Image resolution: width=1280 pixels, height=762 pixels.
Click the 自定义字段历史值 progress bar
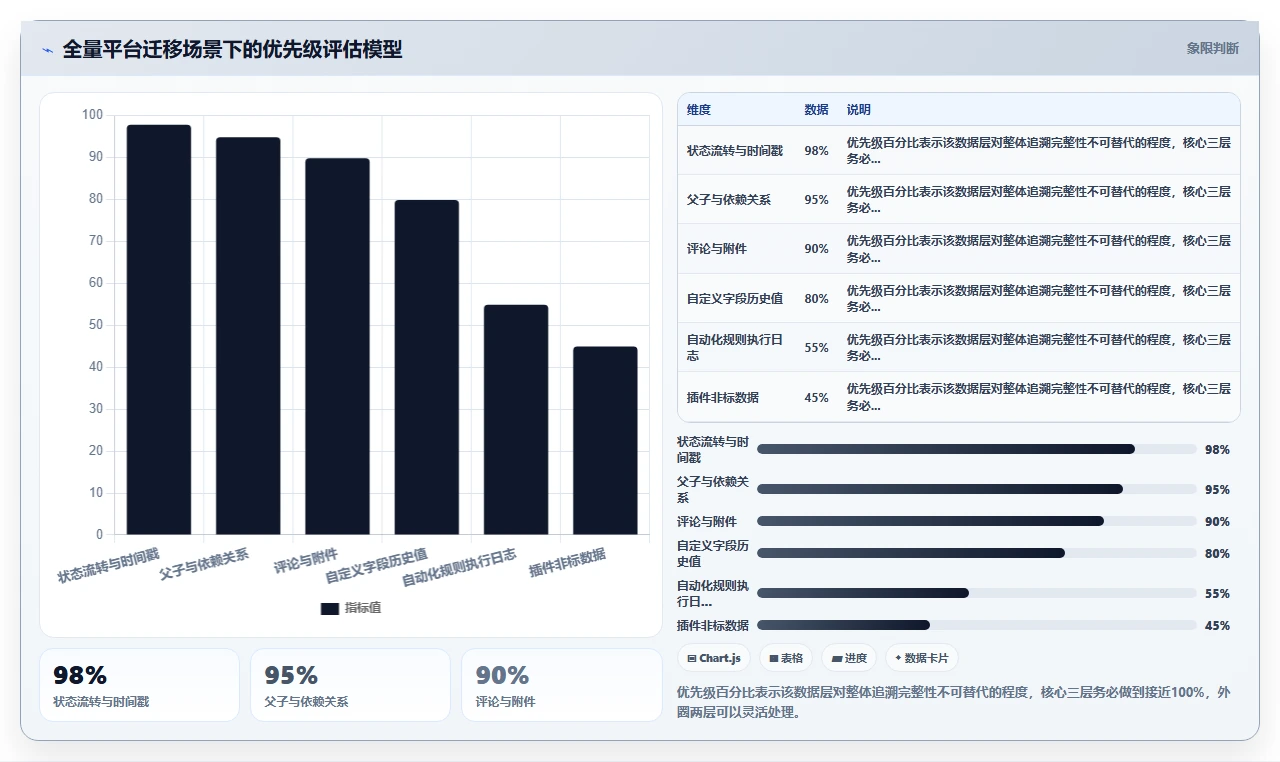point(977,553)
